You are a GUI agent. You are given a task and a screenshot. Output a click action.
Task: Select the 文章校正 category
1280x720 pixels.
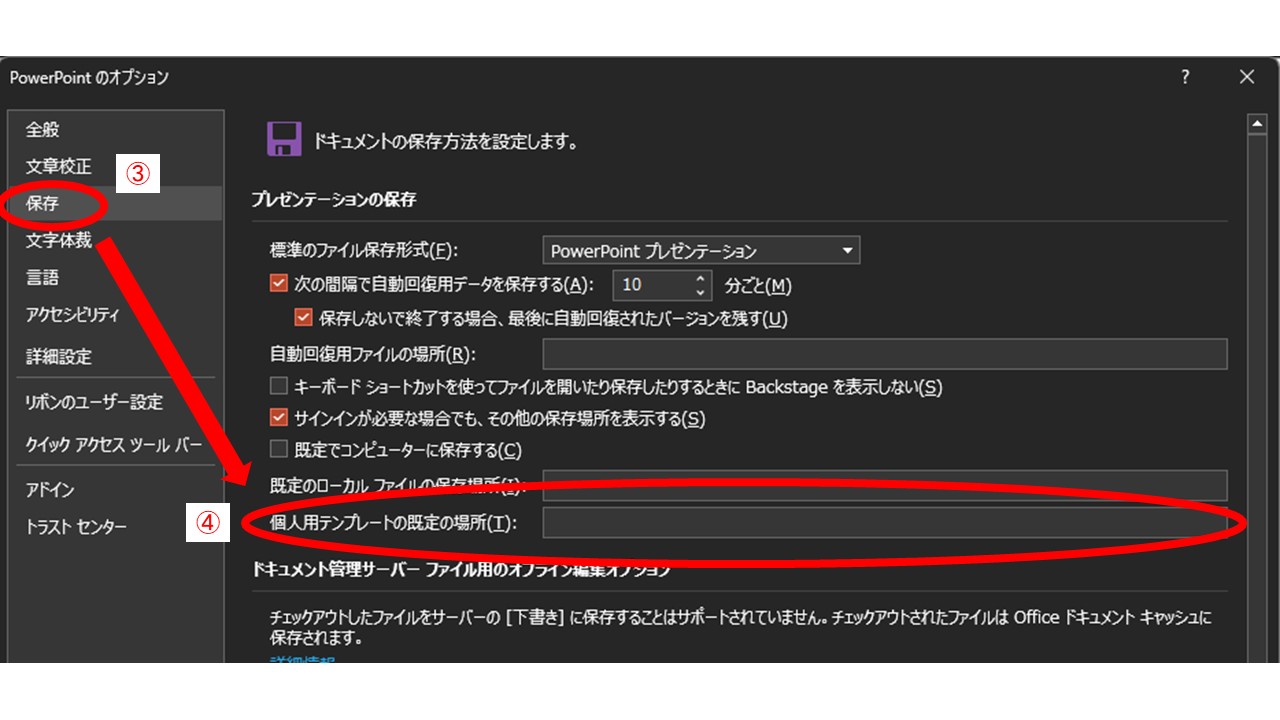coord(58,166)
